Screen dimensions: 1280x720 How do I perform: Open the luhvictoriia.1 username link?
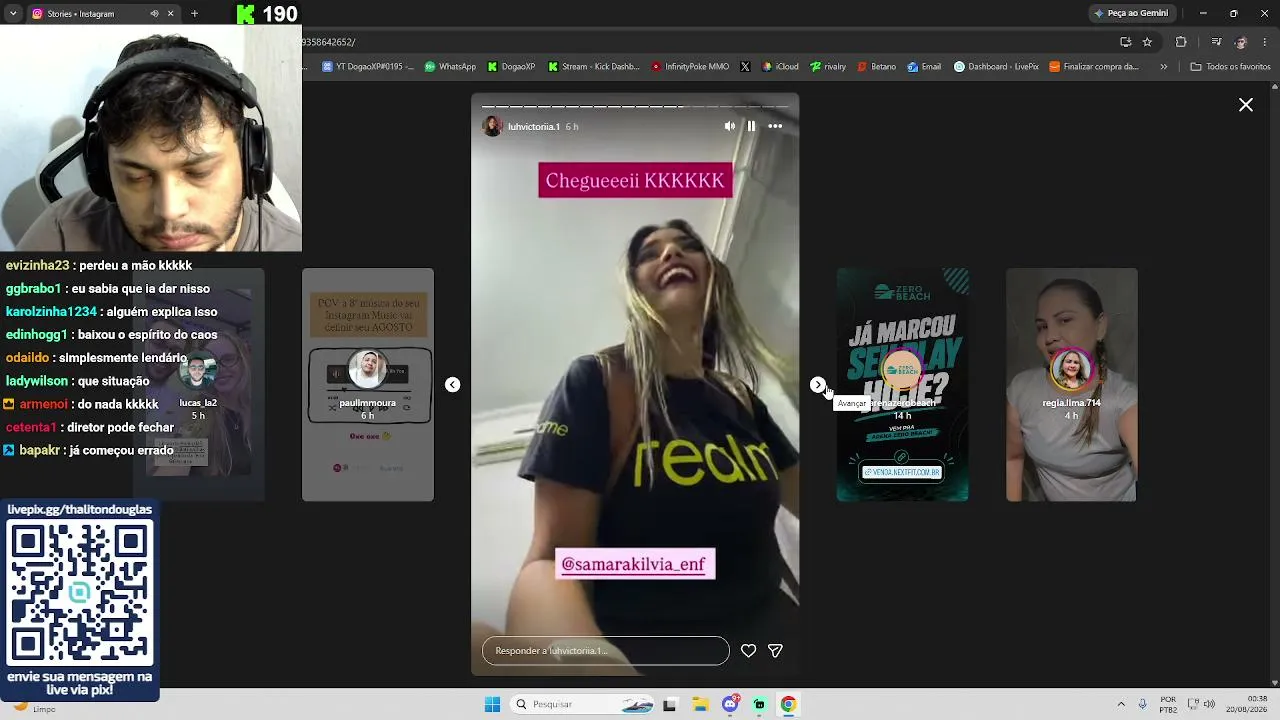pyautogui.click(x=534, y=127)
